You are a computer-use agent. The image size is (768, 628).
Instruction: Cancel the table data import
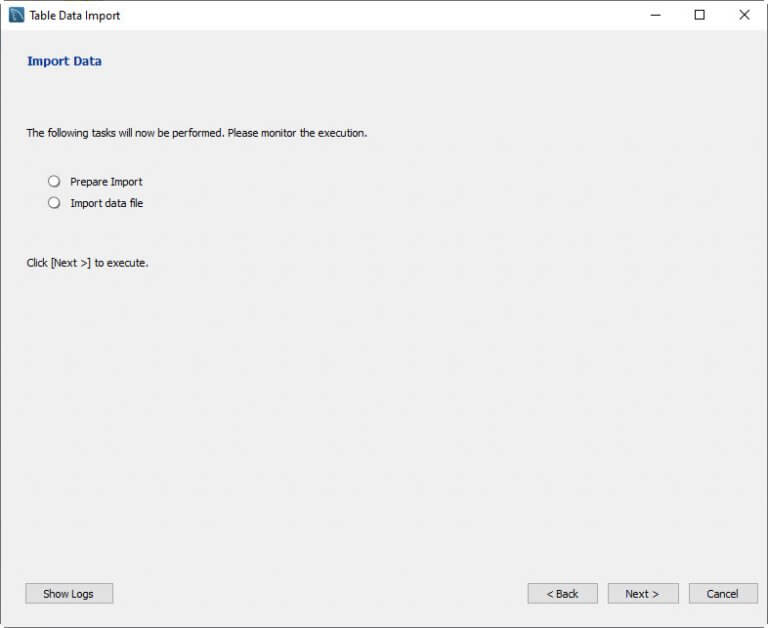click(722, 594)
